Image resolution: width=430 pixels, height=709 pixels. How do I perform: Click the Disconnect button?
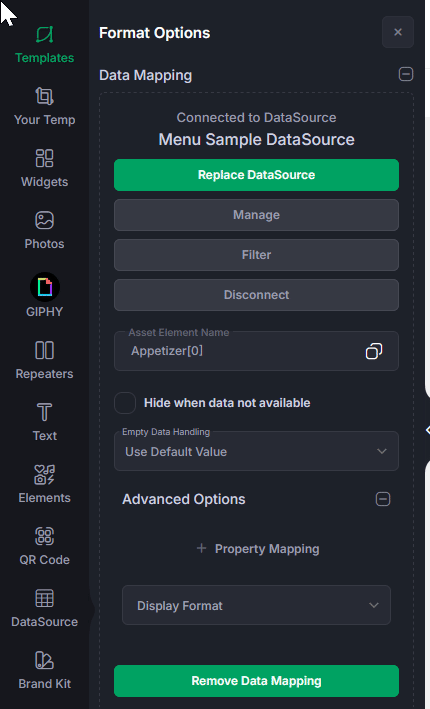coord(256,295)
